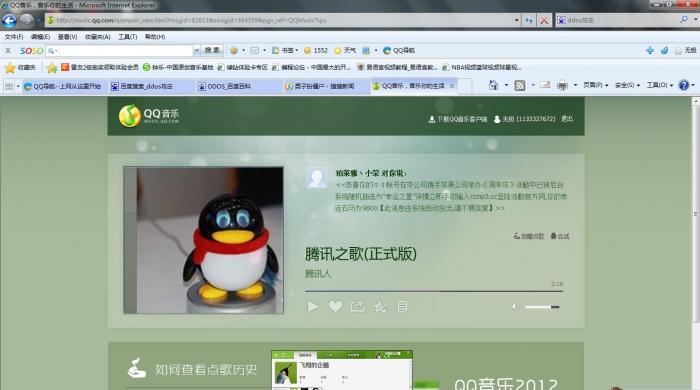Open the song title 腾讯之歌(正式版)

click(361, 254)
